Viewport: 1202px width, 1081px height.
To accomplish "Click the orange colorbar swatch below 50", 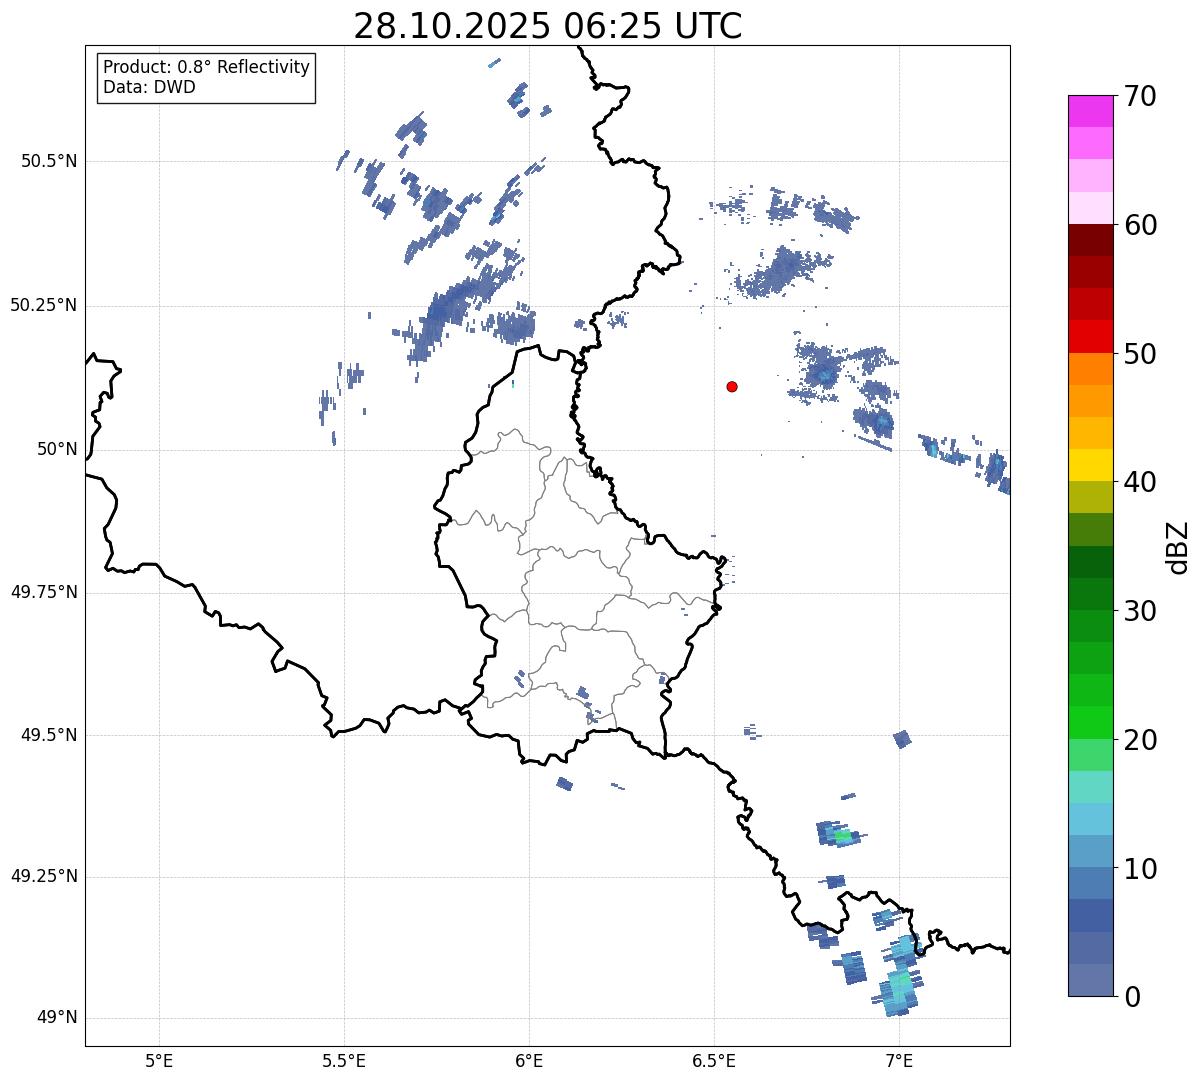I will tap(1090, 369).
